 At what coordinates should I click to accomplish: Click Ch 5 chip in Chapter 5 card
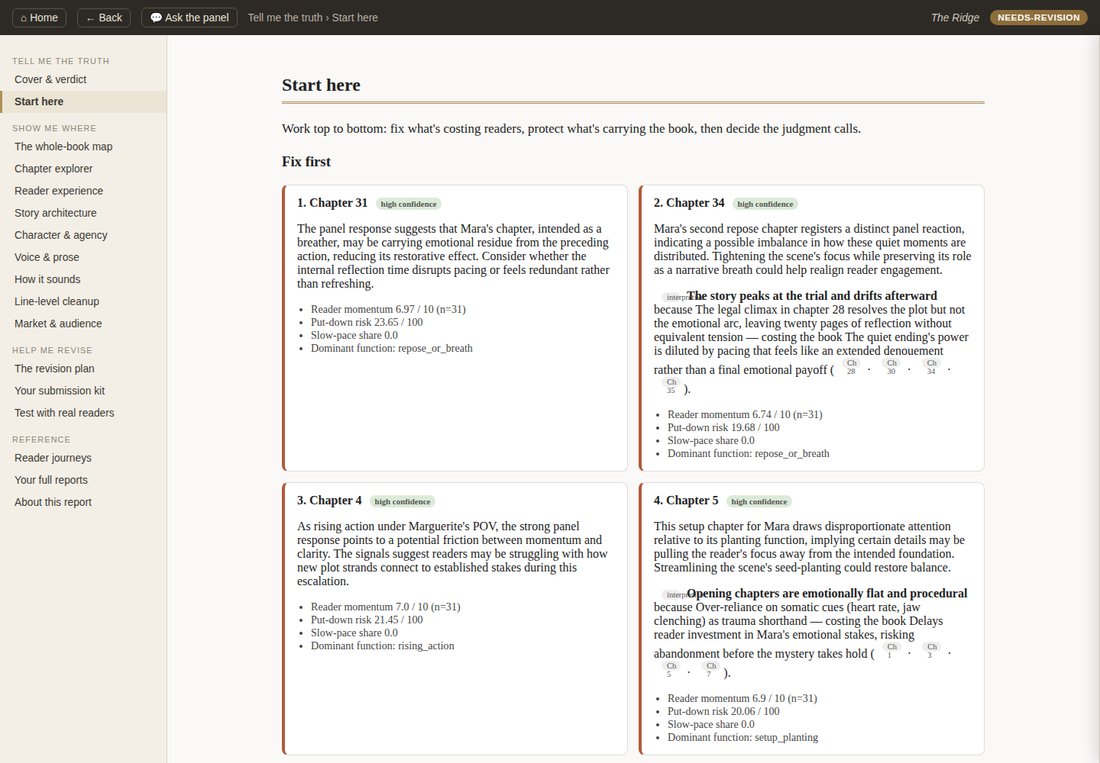pos(671,670)
